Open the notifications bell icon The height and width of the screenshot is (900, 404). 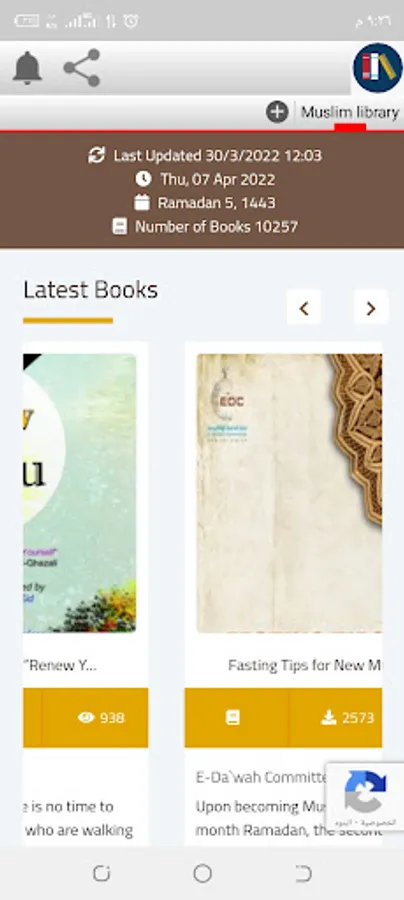28,68
